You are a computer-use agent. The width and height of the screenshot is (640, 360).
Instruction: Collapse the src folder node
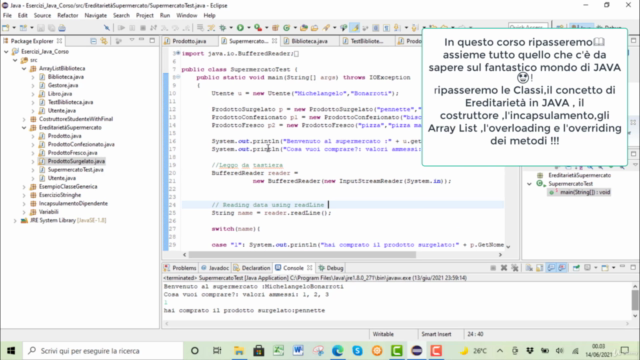(15, 60)
